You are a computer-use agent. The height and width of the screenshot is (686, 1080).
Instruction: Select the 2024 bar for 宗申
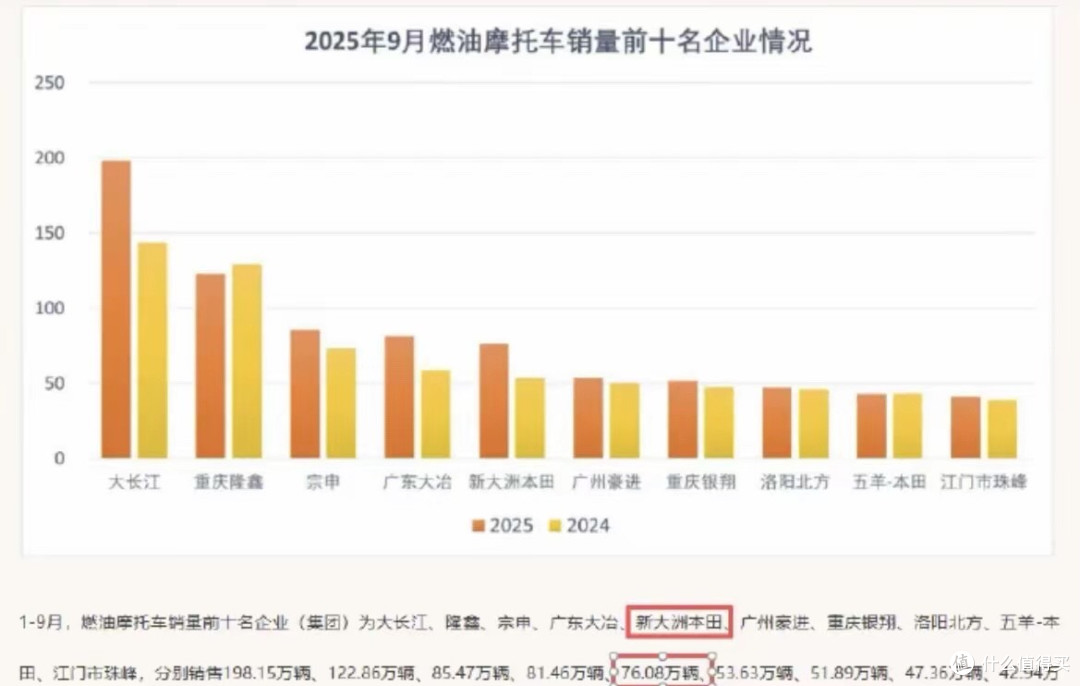[341, 403]
